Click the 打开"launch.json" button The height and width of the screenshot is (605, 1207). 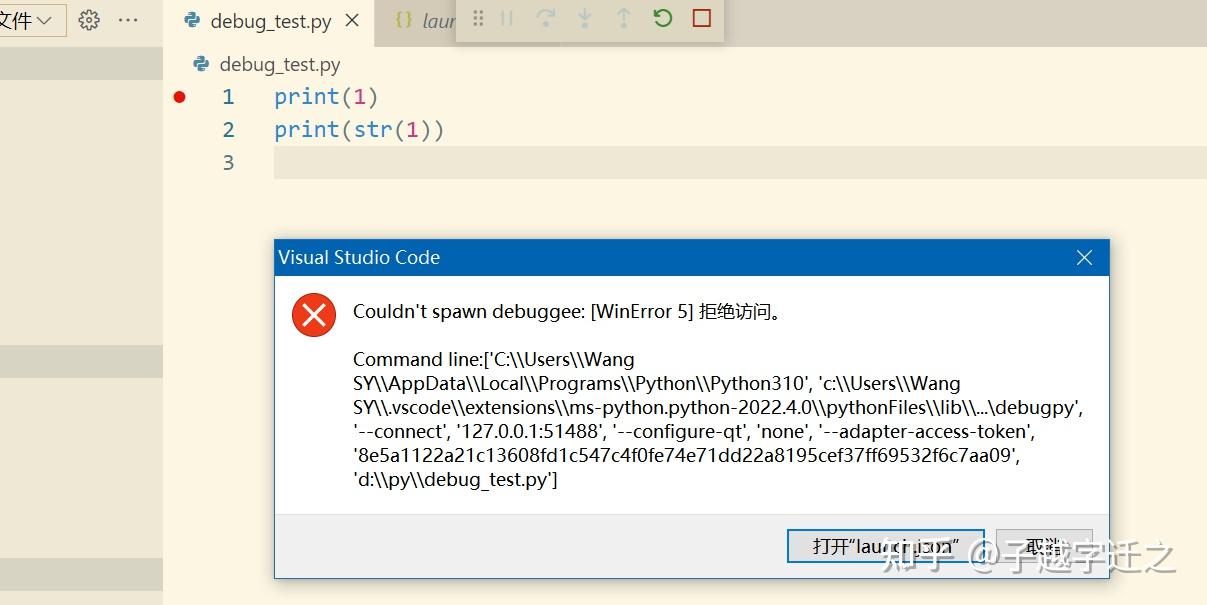[x=884, y=546]
